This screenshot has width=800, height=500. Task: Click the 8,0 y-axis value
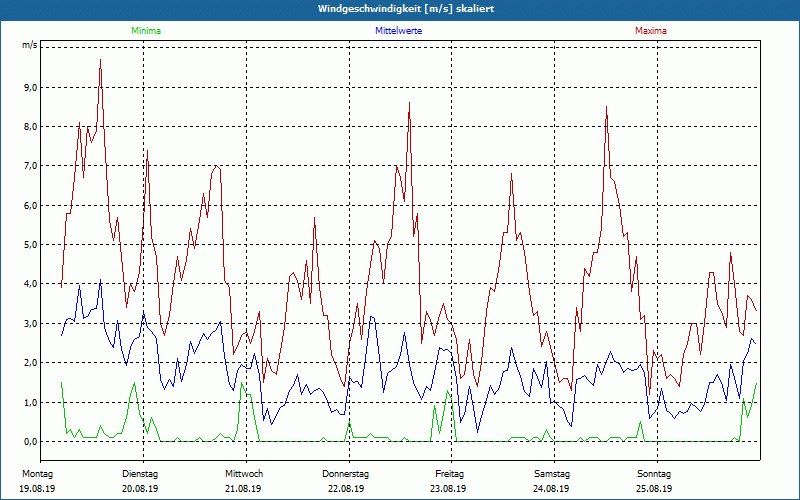[31, 127]
